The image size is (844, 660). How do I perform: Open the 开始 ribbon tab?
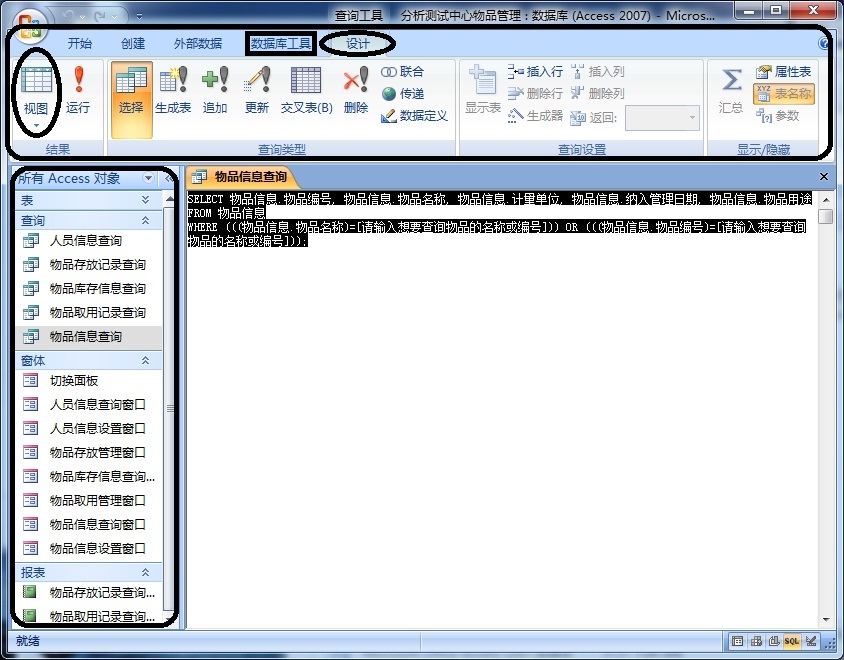tap(80, 44)
